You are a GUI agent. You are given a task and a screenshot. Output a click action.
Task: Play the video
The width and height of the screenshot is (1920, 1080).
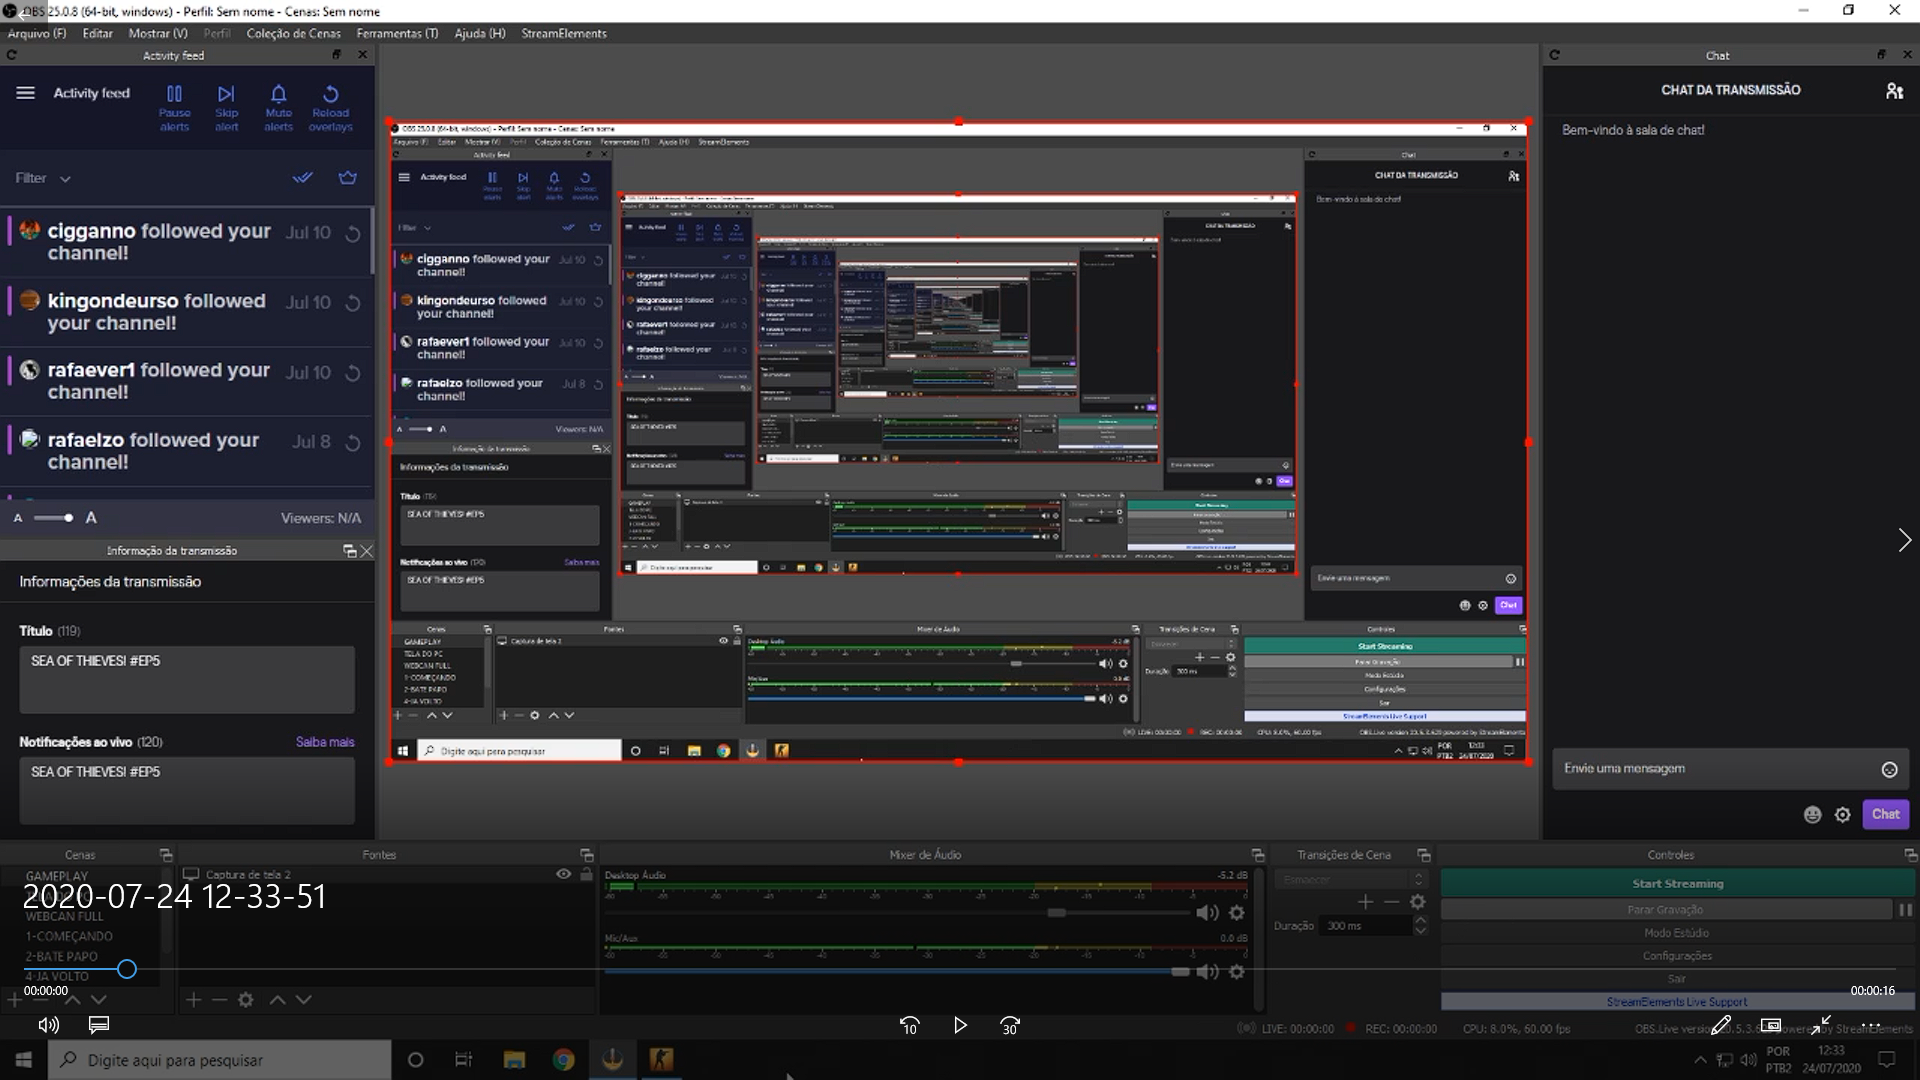(x=960, y=1026)
